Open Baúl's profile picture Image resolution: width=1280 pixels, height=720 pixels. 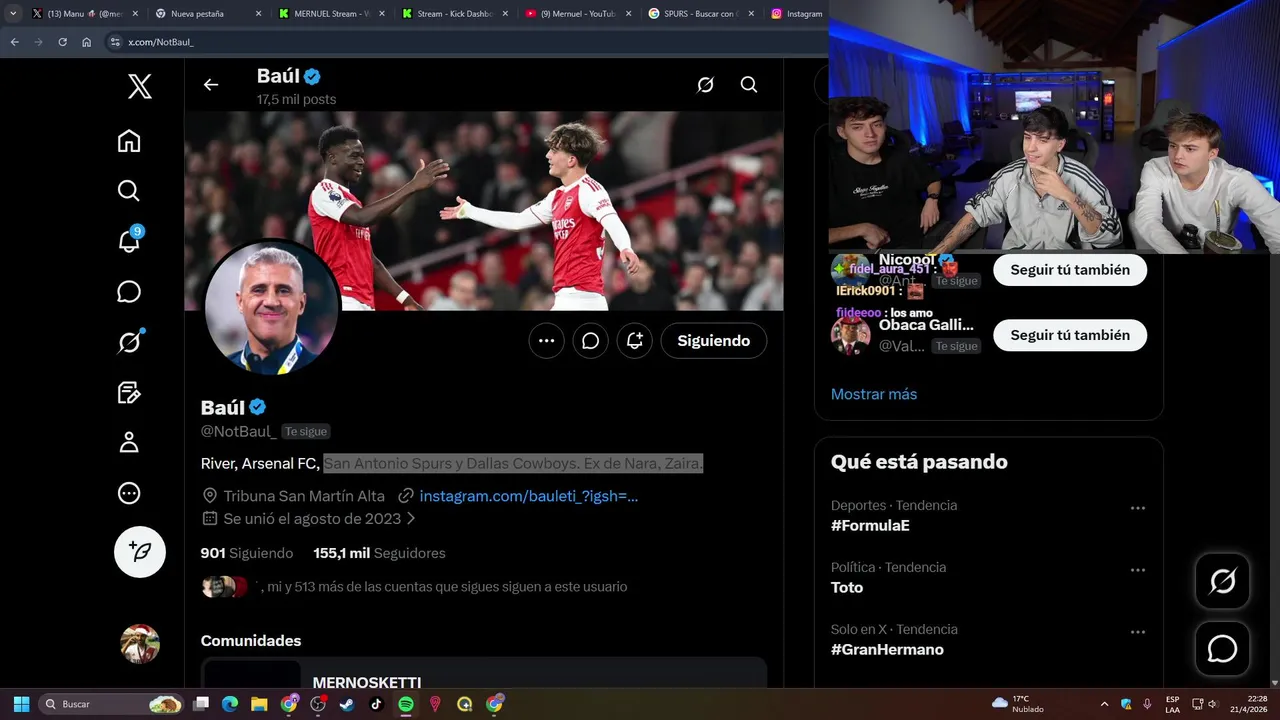click(271, 308)
